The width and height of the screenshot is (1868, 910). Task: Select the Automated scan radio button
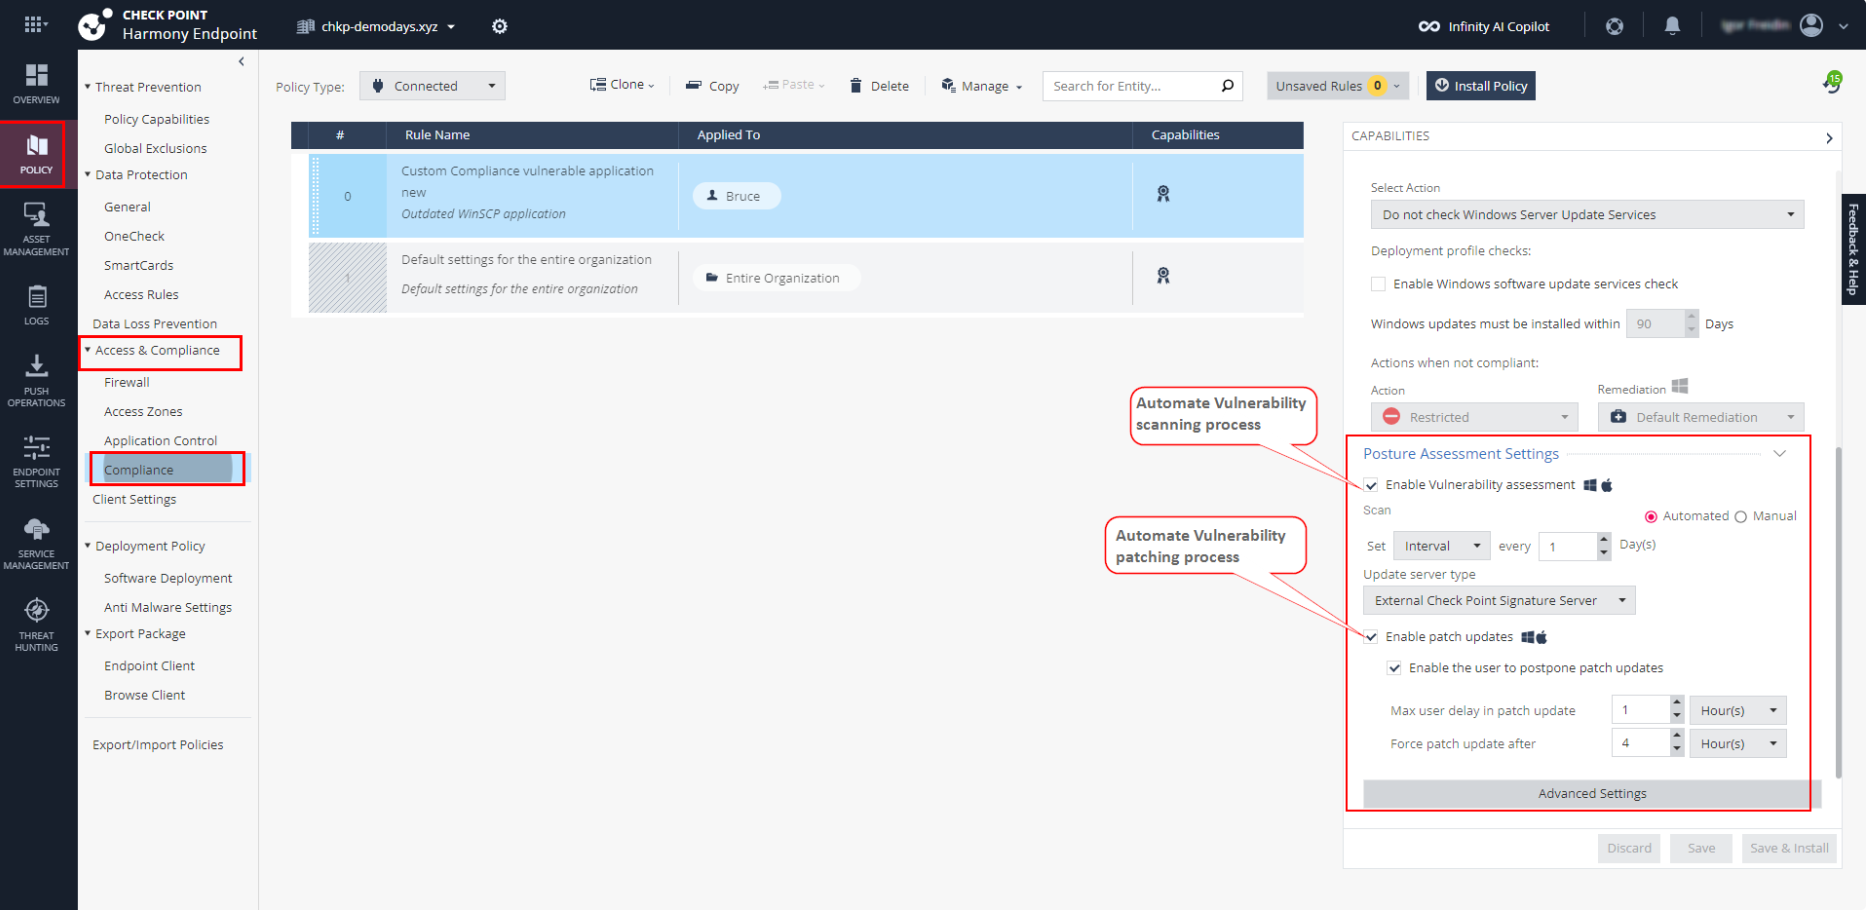click(x=1651, y=517)
